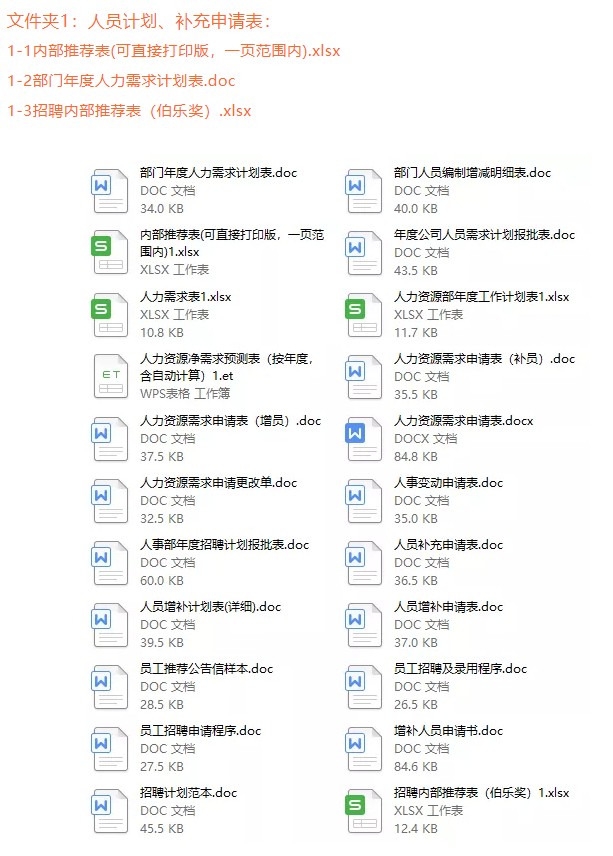Click the DOC icon for 人员增补申请表.doc
Viewport: 613px width, 856px height.
pyautogui.click(x=364, y=624)
